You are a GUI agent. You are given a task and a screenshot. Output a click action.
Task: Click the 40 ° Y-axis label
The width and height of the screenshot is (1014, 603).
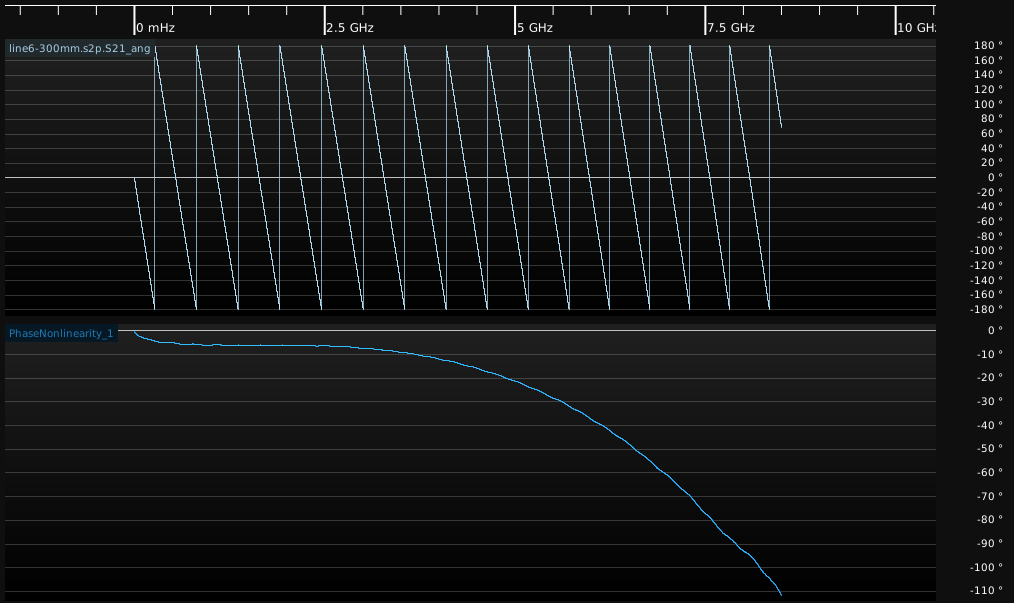click(x=991, y=148)
